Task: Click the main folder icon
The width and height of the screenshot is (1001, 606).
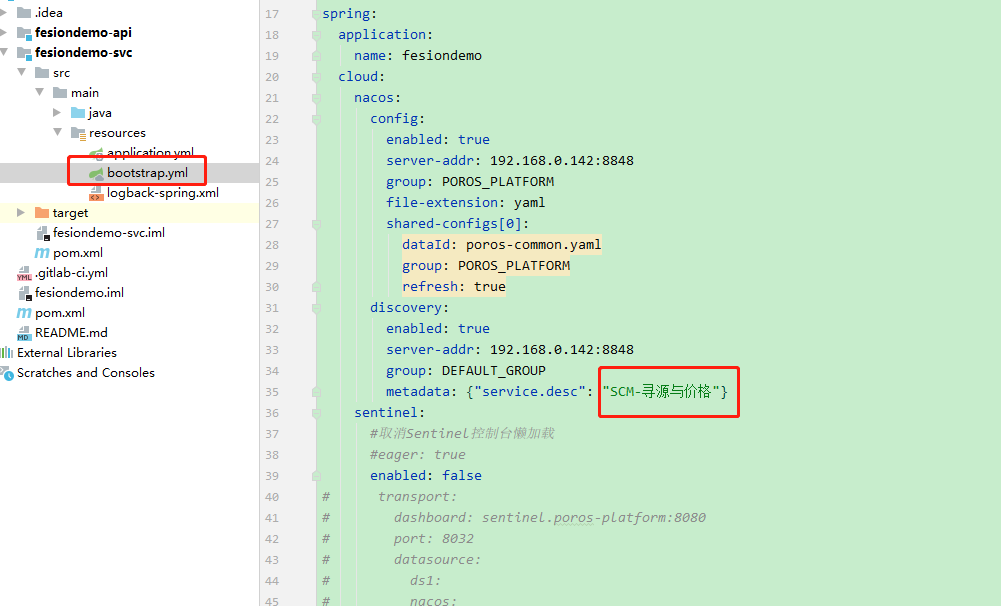Action: pos(60,93)
